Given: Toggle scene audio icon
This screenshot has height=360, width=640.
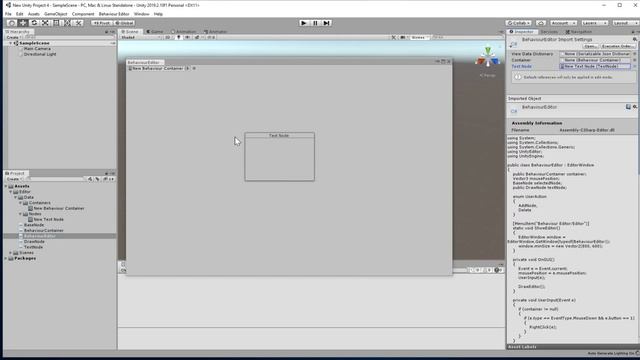Looking at the screenshot, I should tap(187, 37).
